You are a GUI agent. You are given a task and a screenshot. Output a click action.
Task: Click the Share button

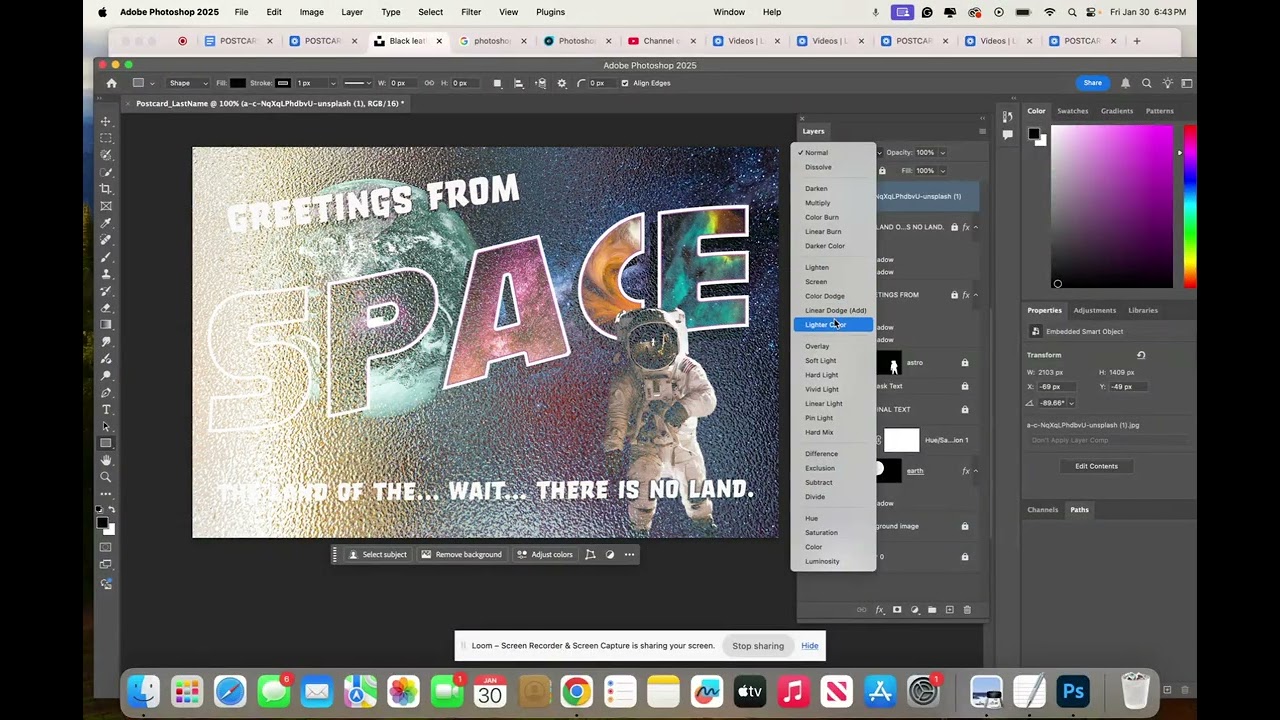point(1093,83)
